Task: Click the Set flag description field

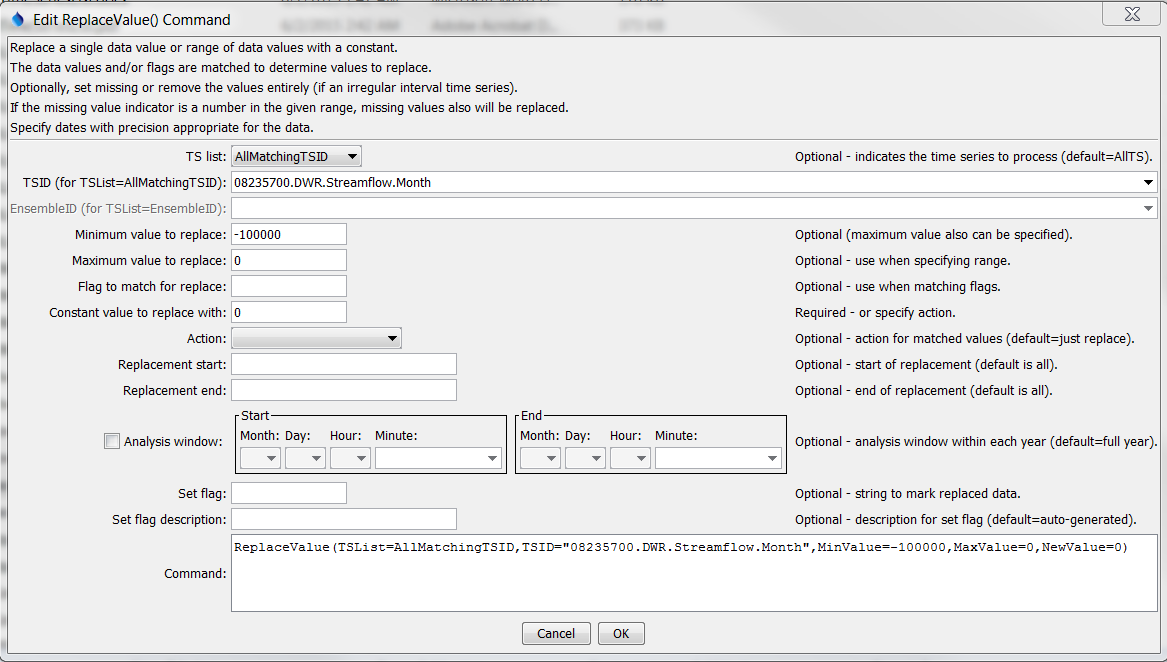Action: coord(344,519)
